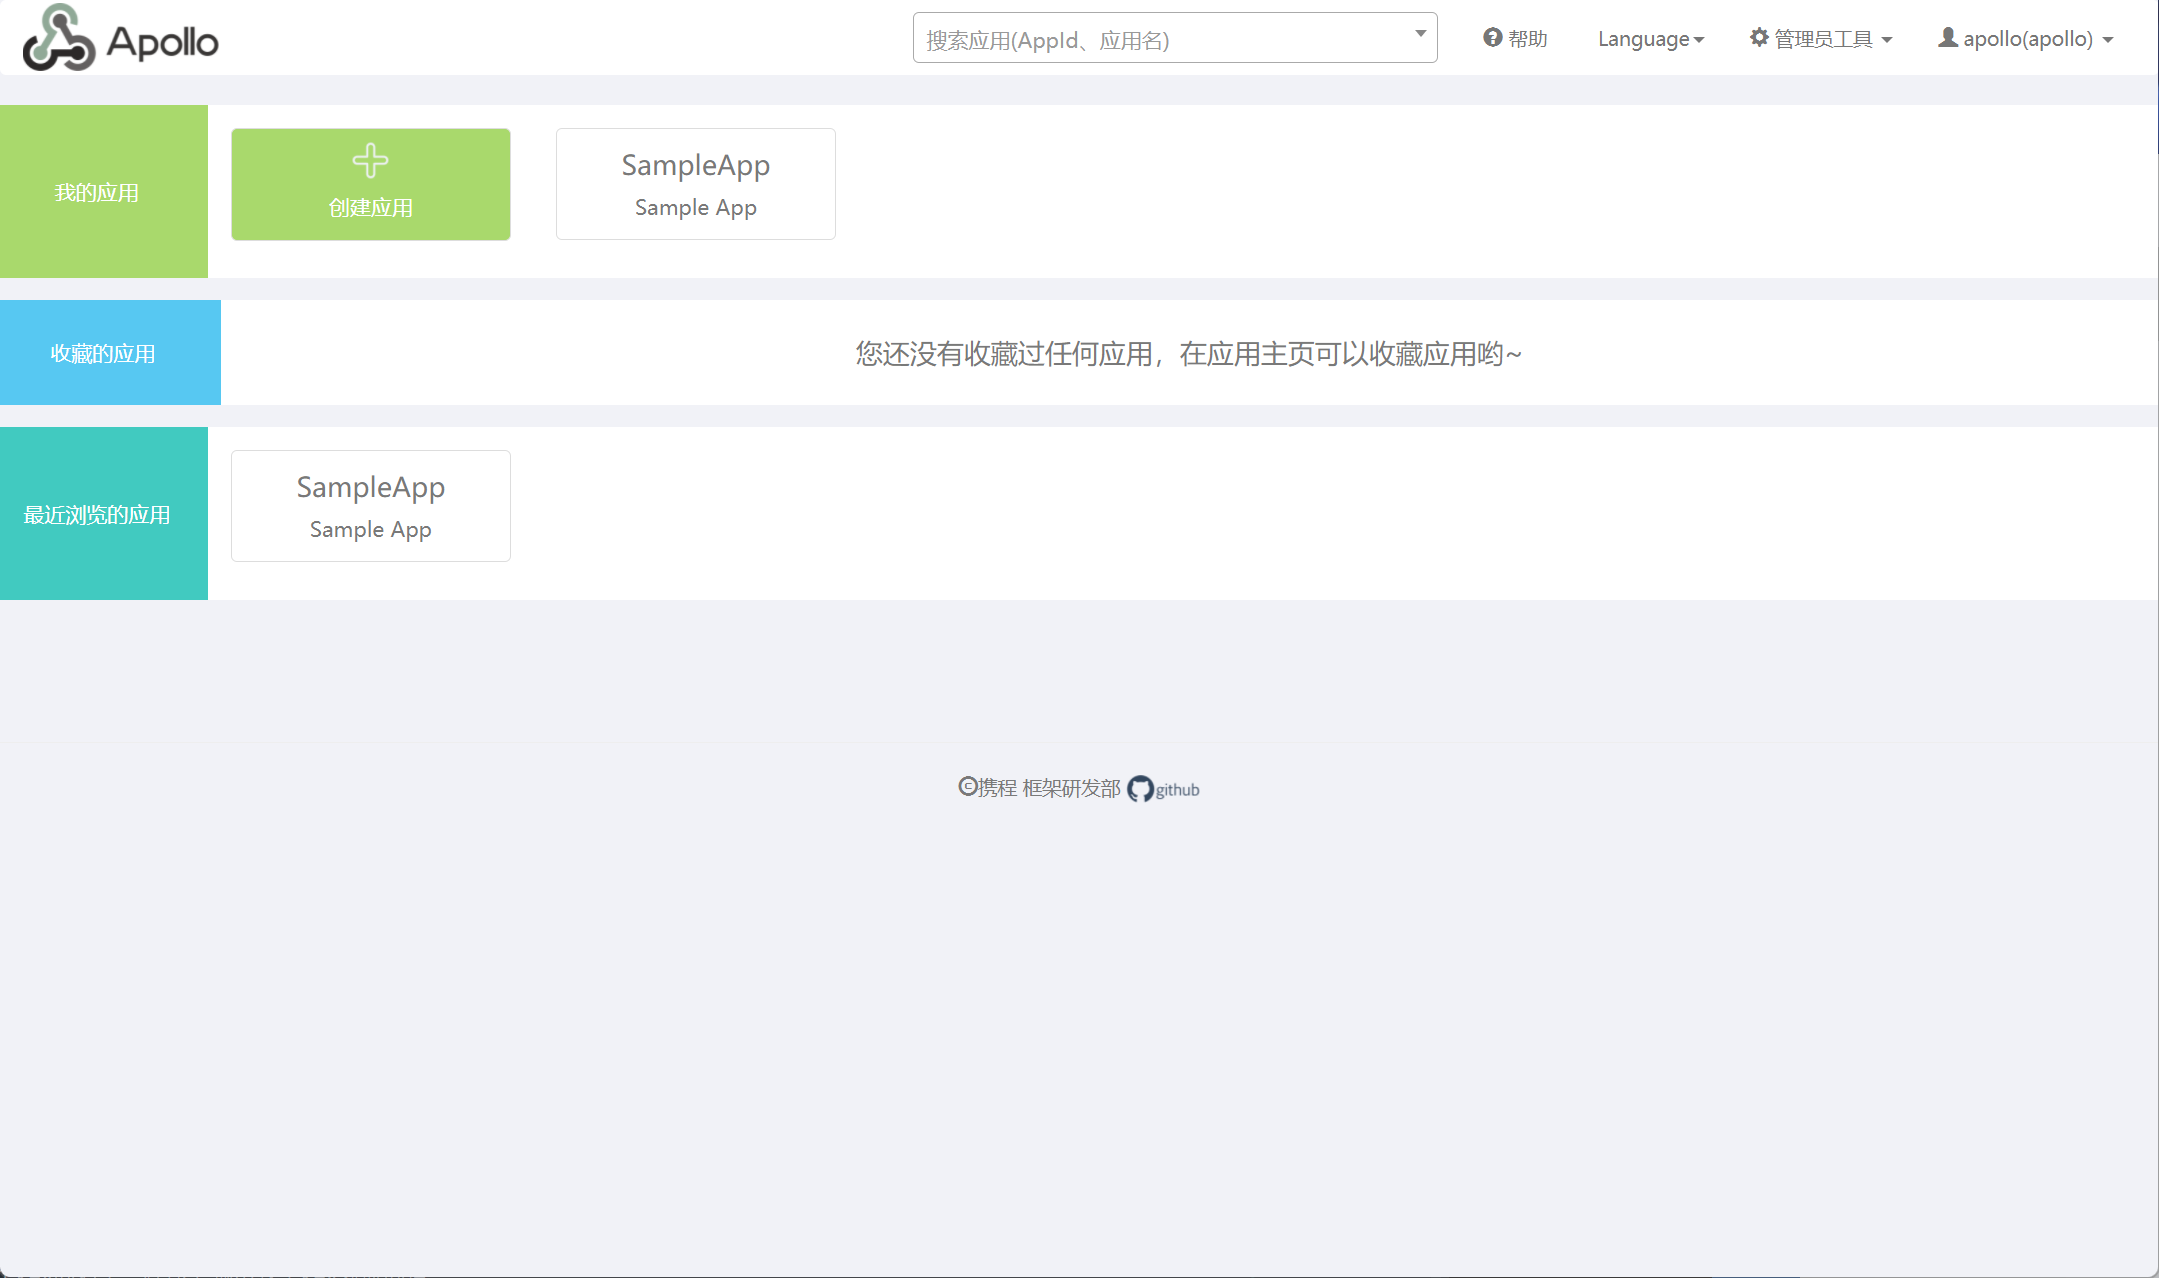Expand the search box dropdown arrow
Image resolution: width=2159 pixels, height=1278 pixels.
1420,34
